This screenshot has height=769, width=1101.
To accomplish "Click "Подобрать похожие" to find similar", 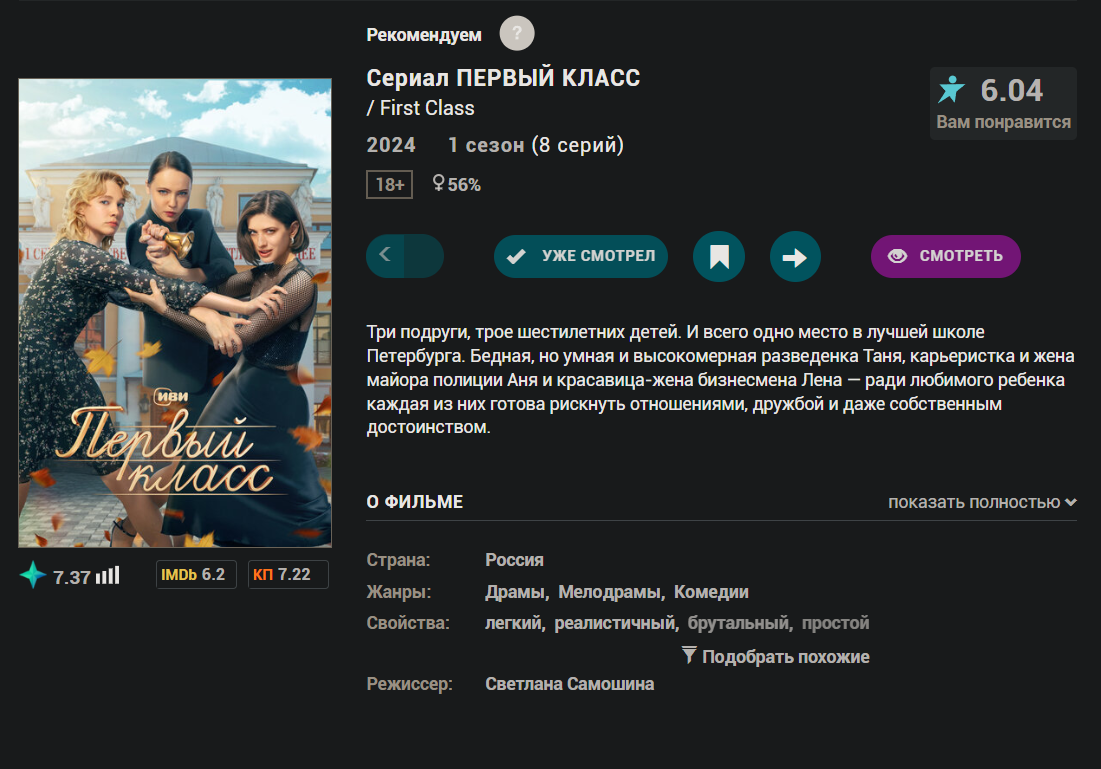I will [785, 657].
